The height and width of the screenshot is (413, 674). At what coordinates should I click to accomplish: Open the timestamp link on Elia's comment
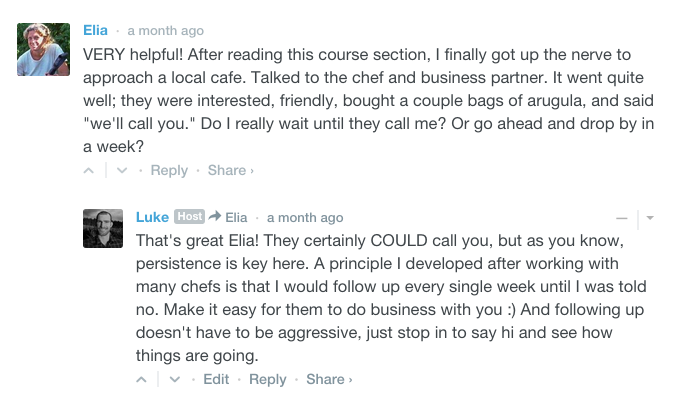tap(164, 30)
